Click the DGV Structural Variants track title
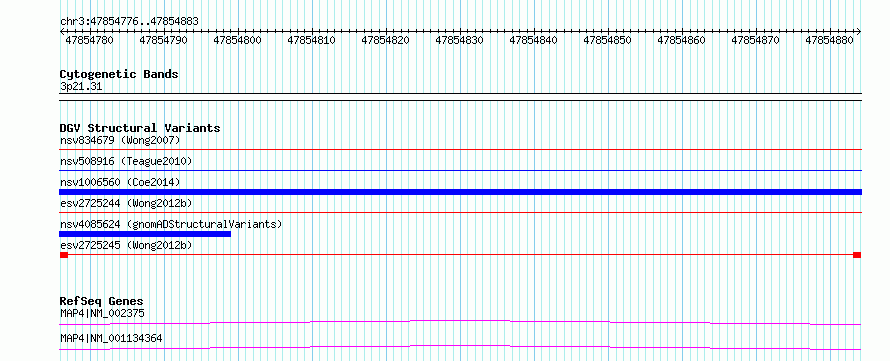Image resolution: width=890 pixels, height=361 pixels. click(140, 128)
